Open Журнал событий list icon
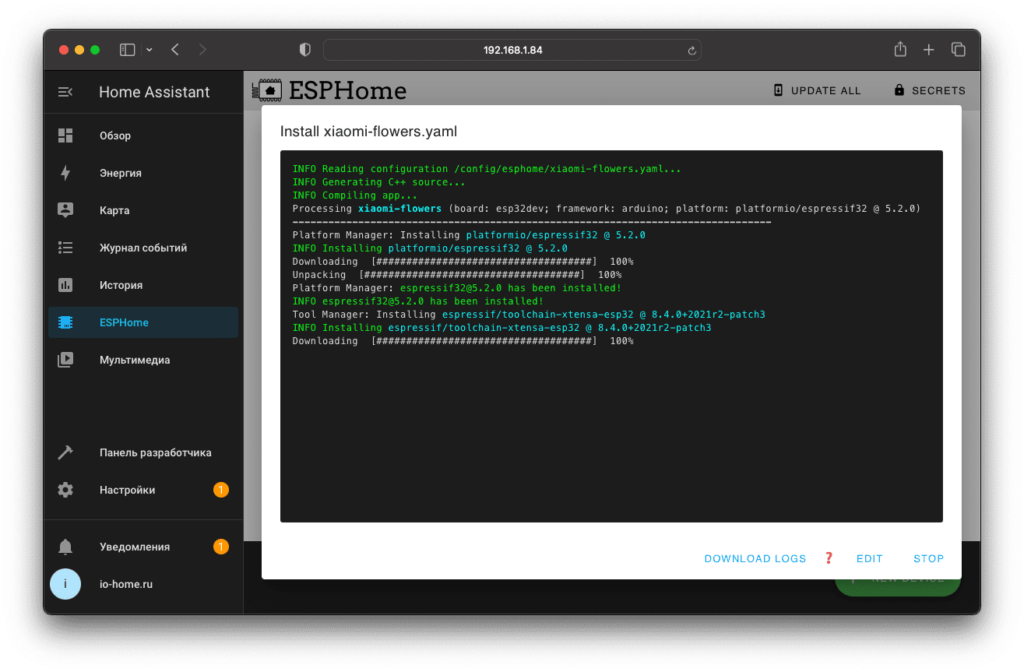 coord(65,248)
